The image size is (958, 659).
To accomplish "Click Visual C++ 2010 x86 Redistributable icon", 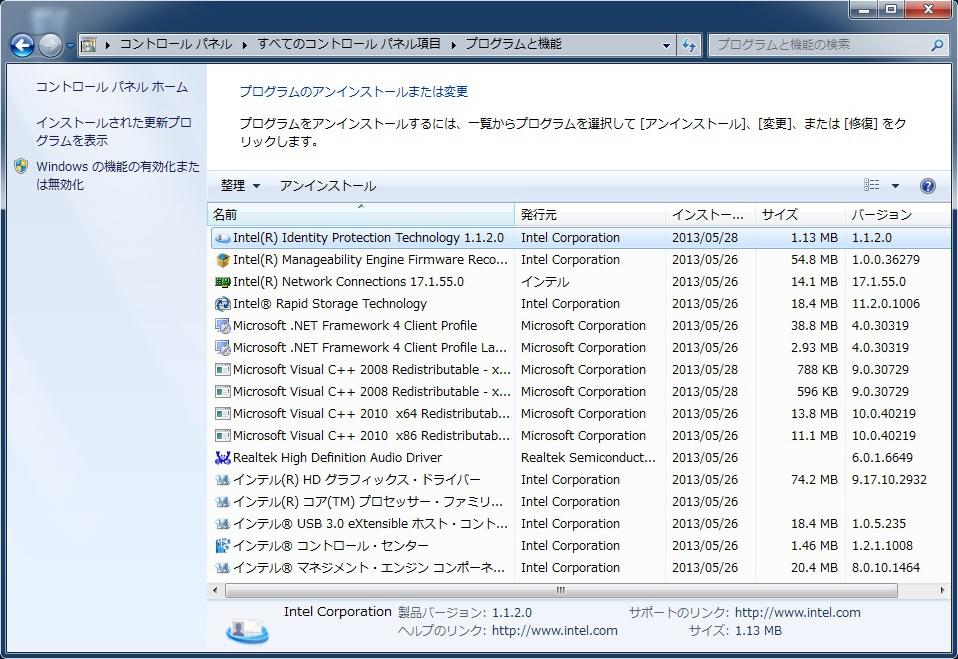I will click(223, 435).
